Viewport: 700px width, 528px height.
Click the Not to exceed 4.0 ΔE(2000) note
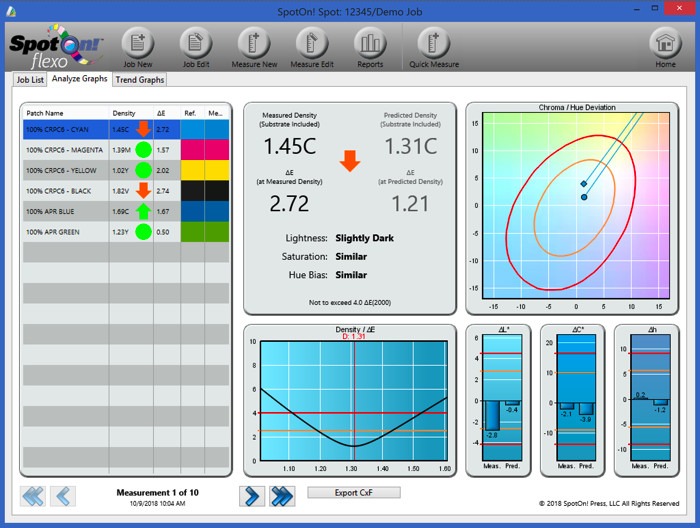click(x=350, y=303)
